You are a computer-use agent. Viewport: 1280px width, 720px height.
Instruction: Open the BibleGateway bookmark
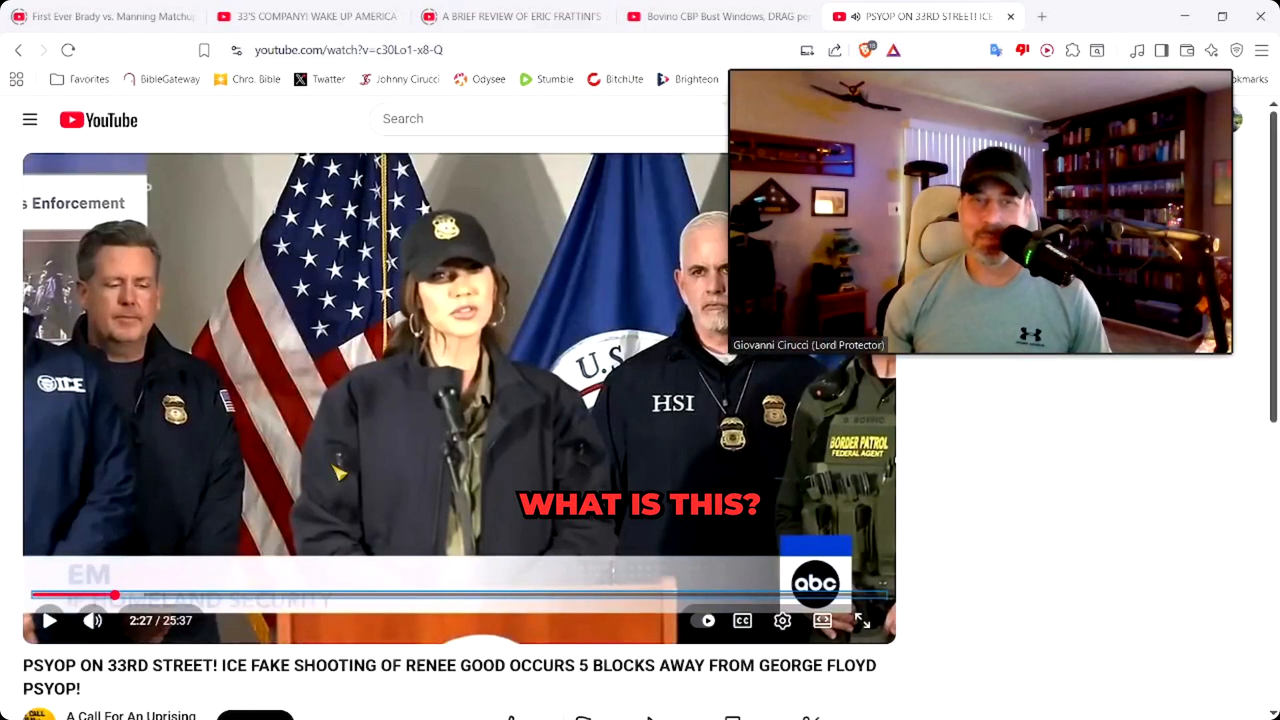click(161, 79)
